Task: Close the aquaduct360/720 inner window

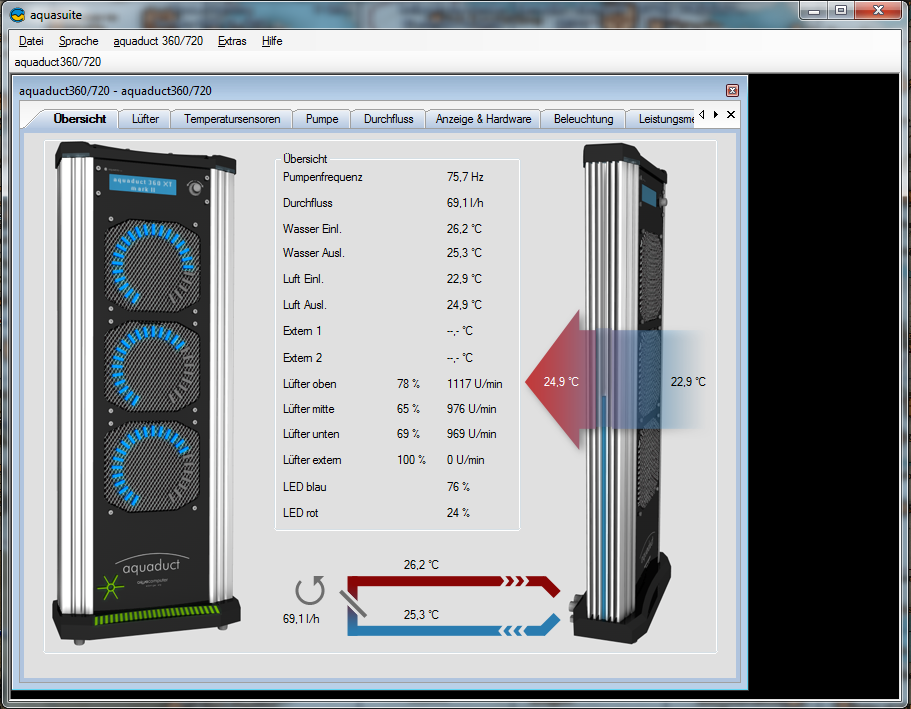Action: (x=732, y=91)
